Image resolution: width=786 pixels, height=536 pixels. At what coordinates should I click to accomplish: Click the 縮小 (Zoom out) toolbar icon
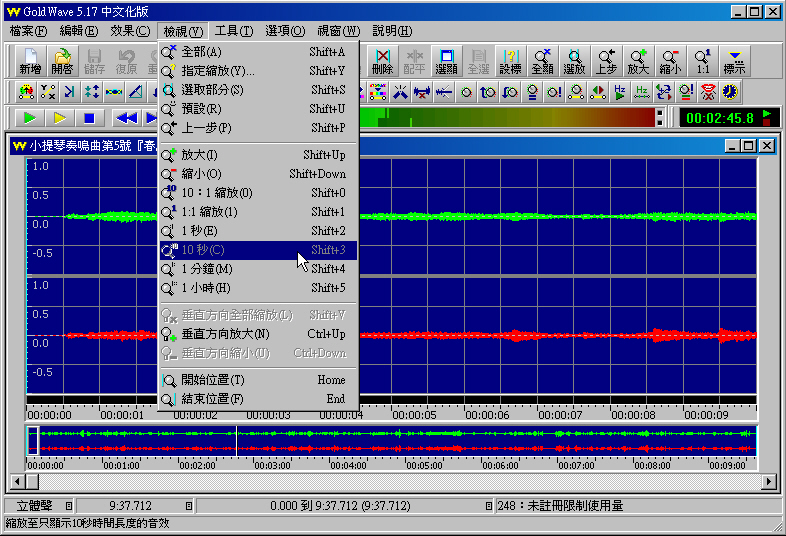pos(670,61)
